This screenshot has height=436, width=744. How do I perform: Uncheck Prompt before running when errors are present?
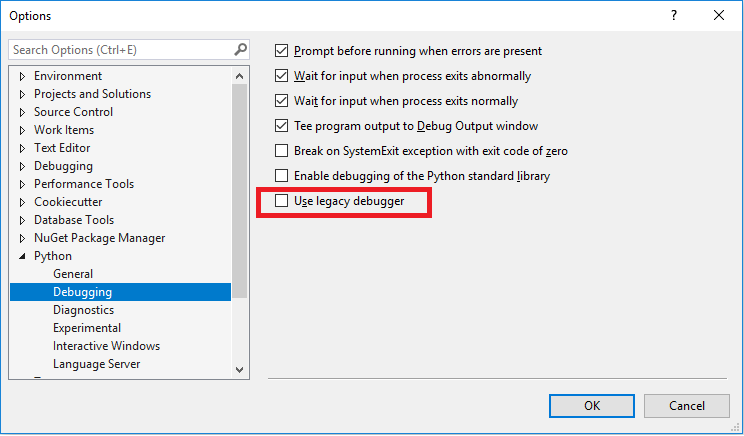tap(281, 50)
